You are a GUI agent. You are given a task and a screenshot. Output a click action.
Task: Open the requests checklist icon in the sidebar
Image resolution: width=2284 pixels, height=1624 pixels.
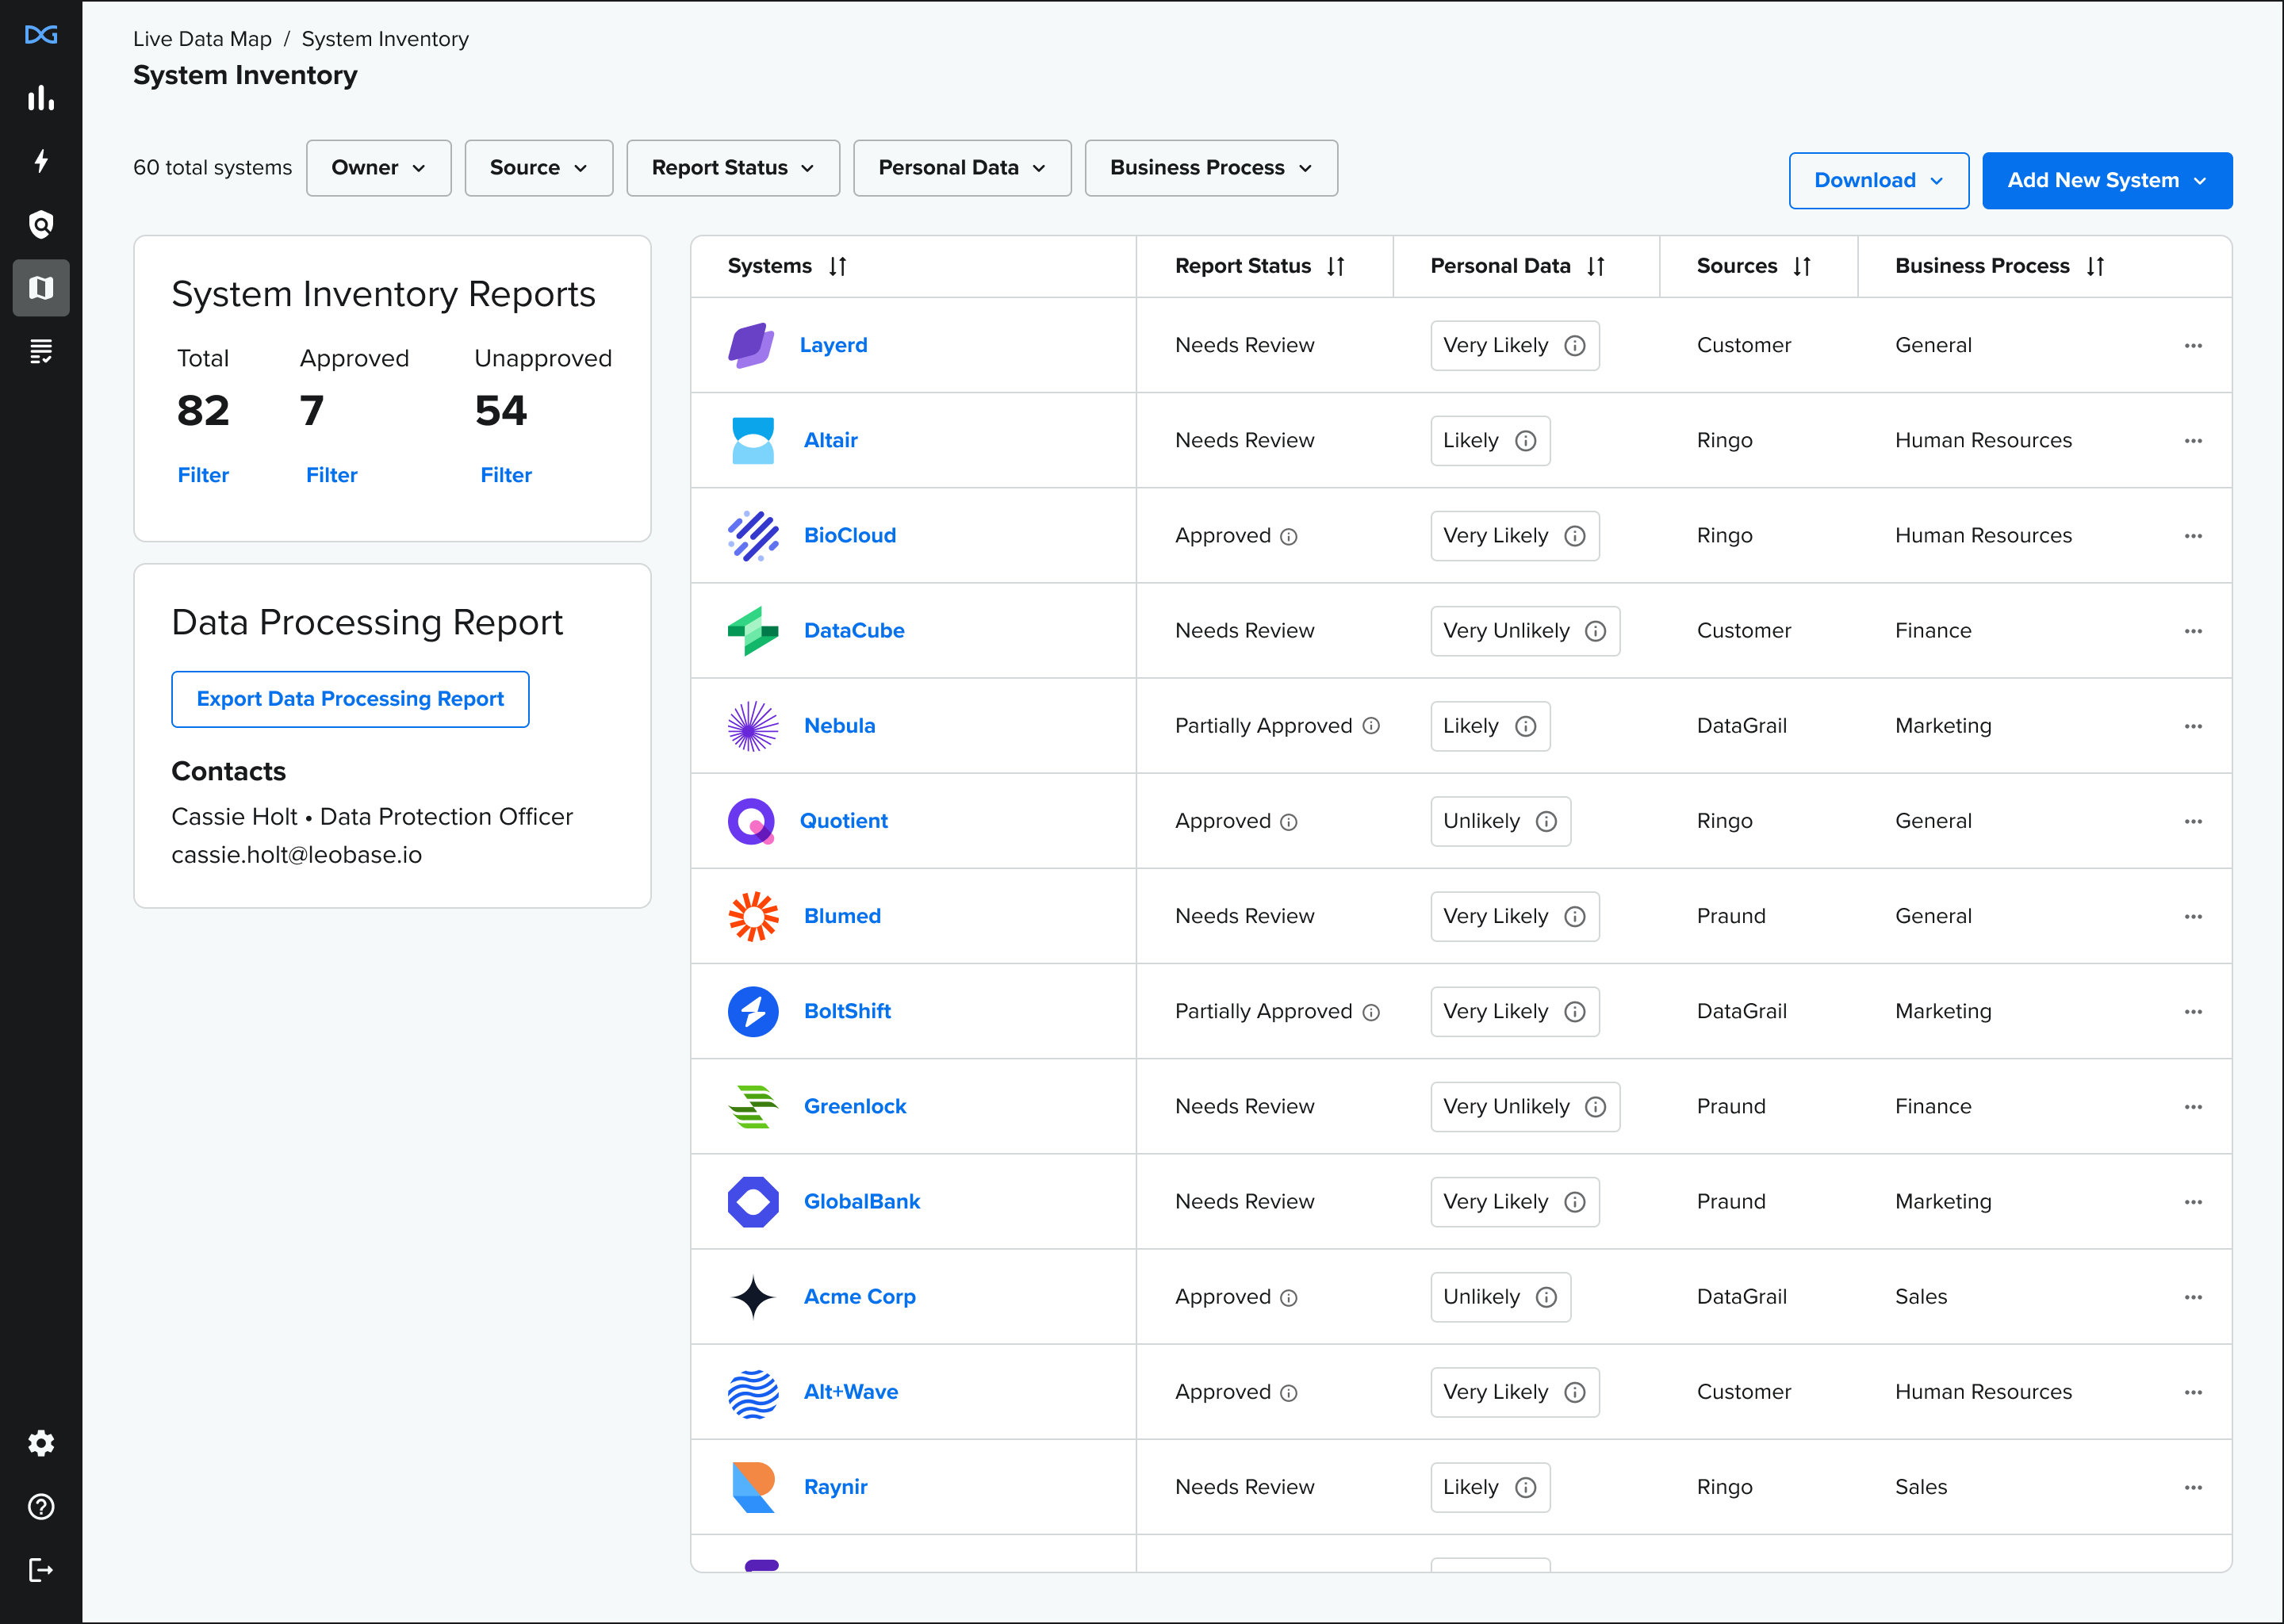coord(41,351)
